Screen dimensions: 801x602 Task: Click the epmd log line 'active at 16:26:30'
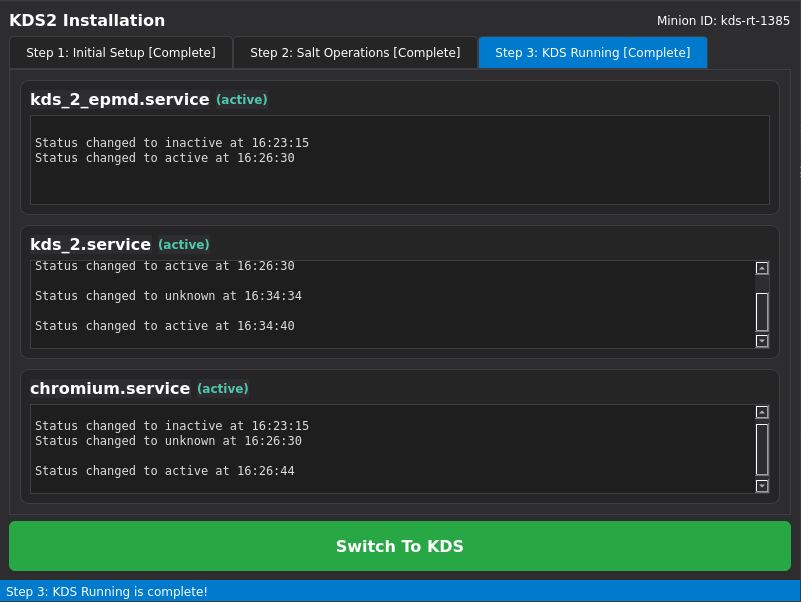tap(165, 158)
